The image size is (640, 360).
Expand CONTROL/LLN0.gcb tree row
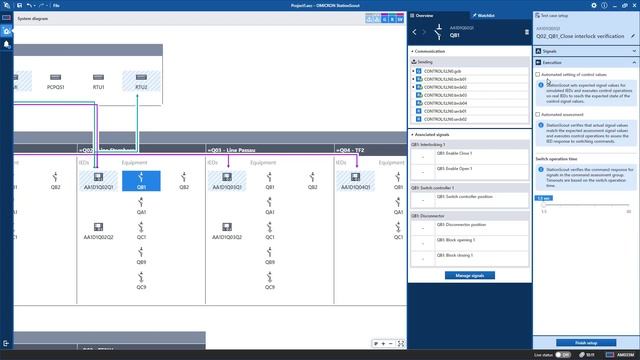pos(413,71)
